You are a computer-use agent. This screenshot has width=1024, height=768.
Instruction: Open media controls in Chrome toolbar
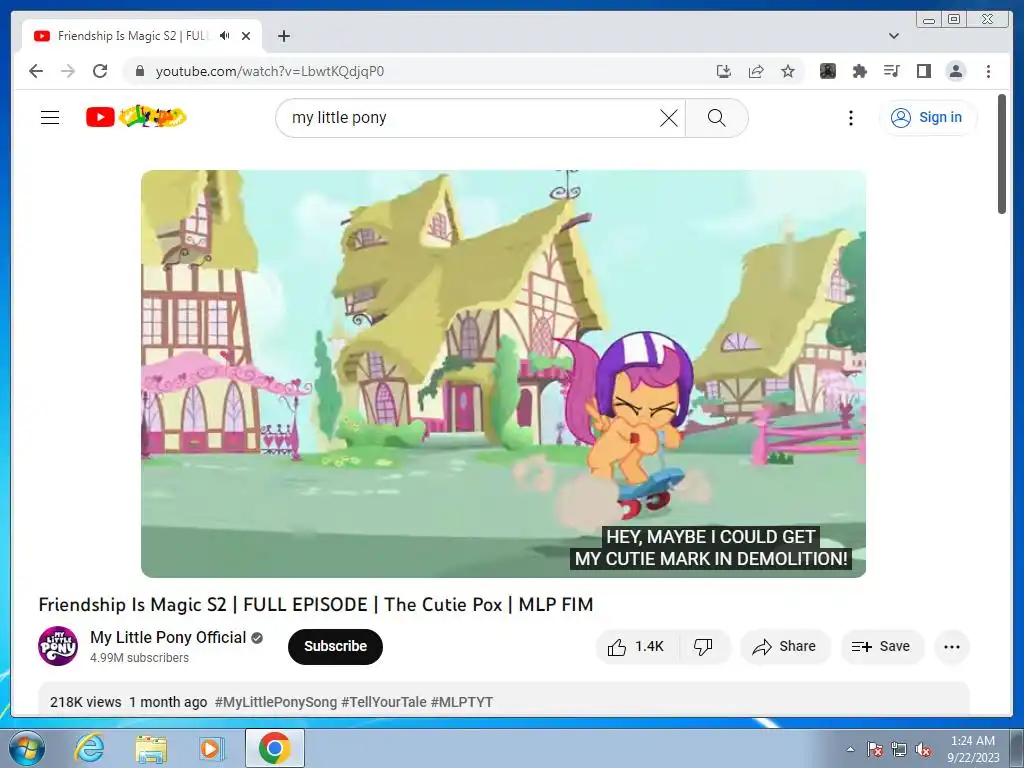pyautogui.click(x=891, y=71)
